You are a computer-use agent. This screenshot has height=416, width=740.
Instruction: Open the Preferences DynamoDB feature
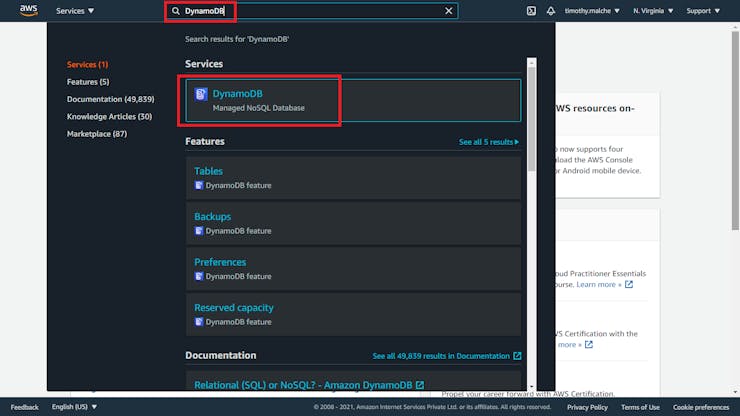[x=353, y=269]
